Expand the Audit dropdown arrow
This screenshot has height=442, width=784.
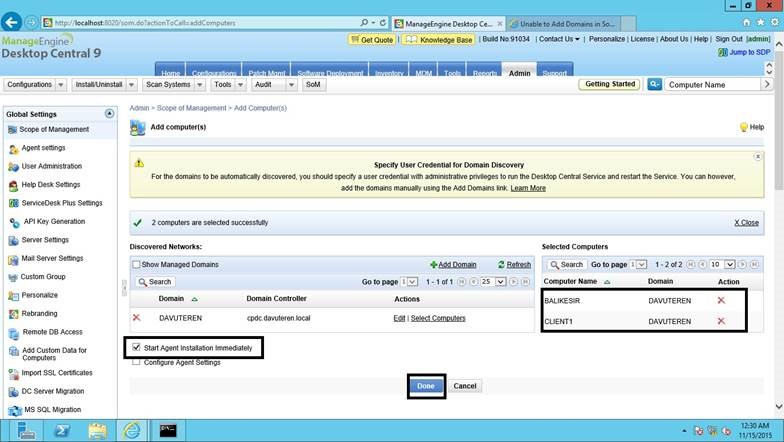[x=292, y=84]
